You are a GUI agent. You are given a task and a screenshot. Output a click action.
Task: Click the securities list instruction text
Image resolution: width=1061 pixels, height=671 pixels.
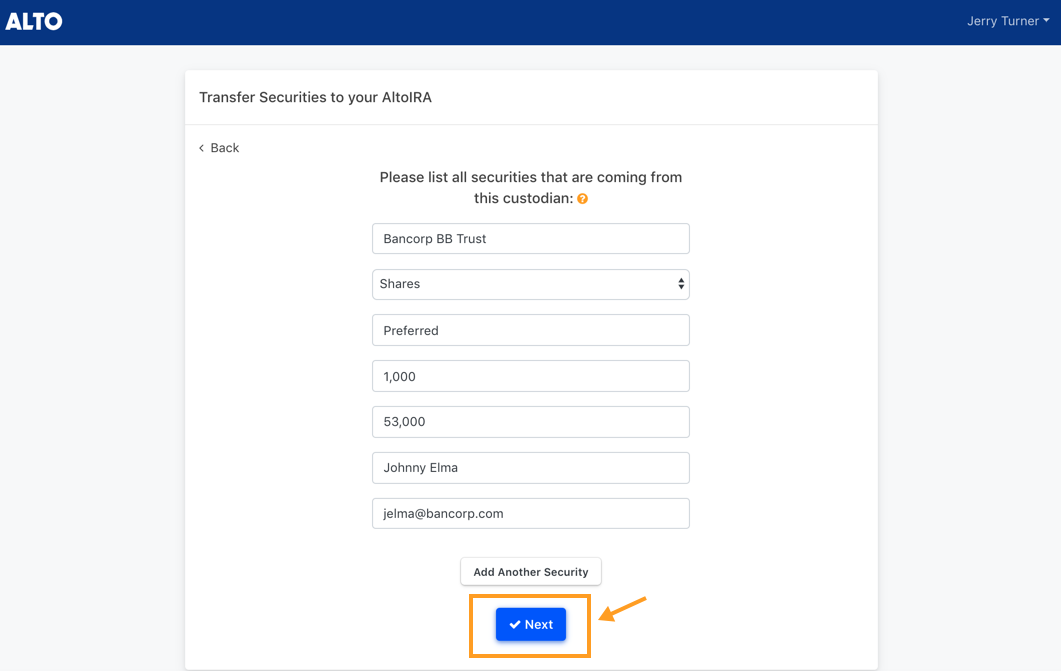(530, 187)
